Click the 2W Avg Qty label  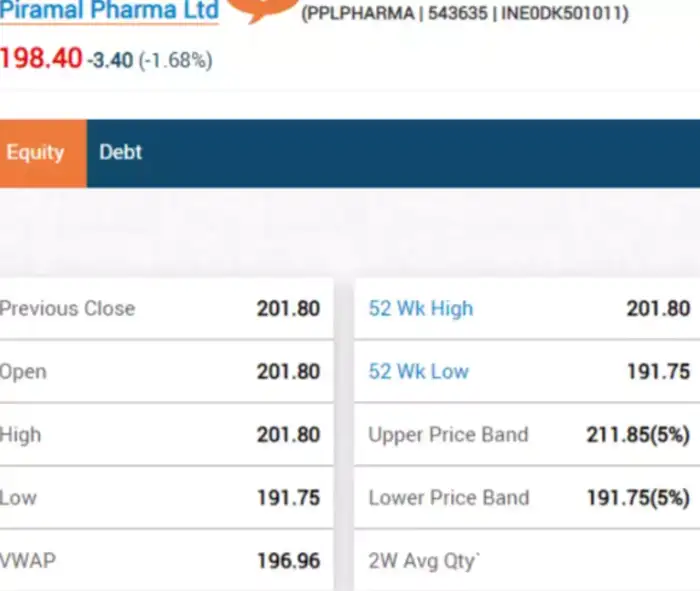click(x=424, y=561)
